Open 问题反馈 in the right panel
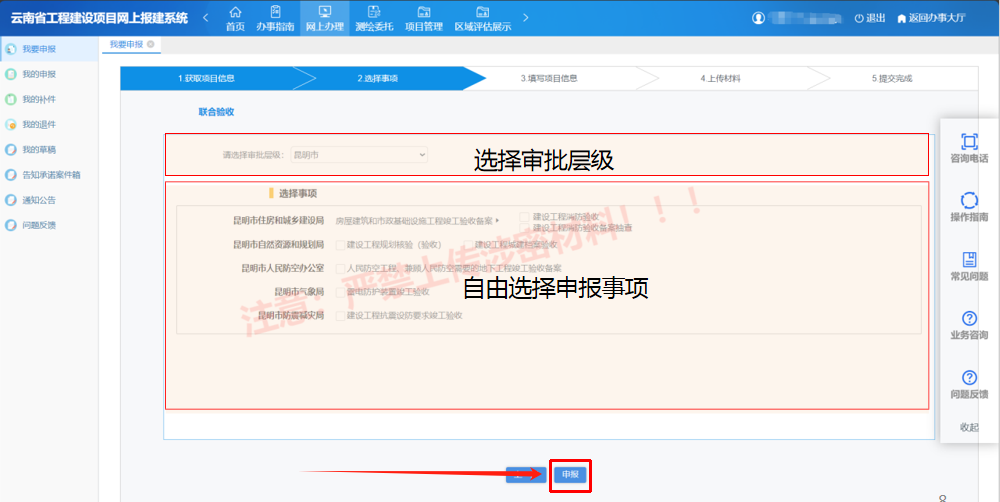 (969, 385)
